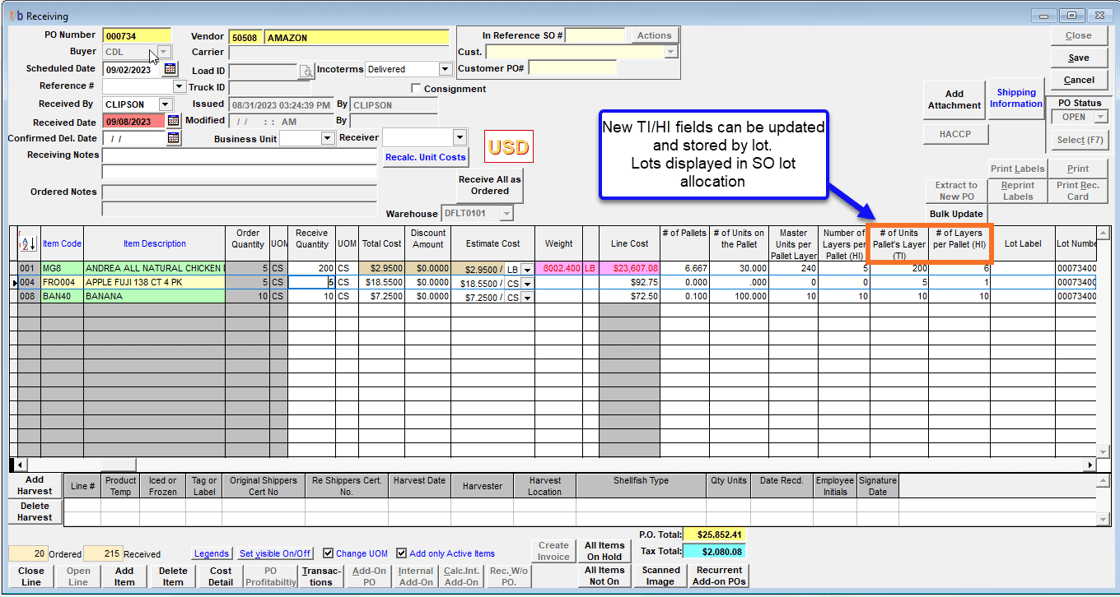Click the line number sort icon in grid header

click(x=26, y=244)
